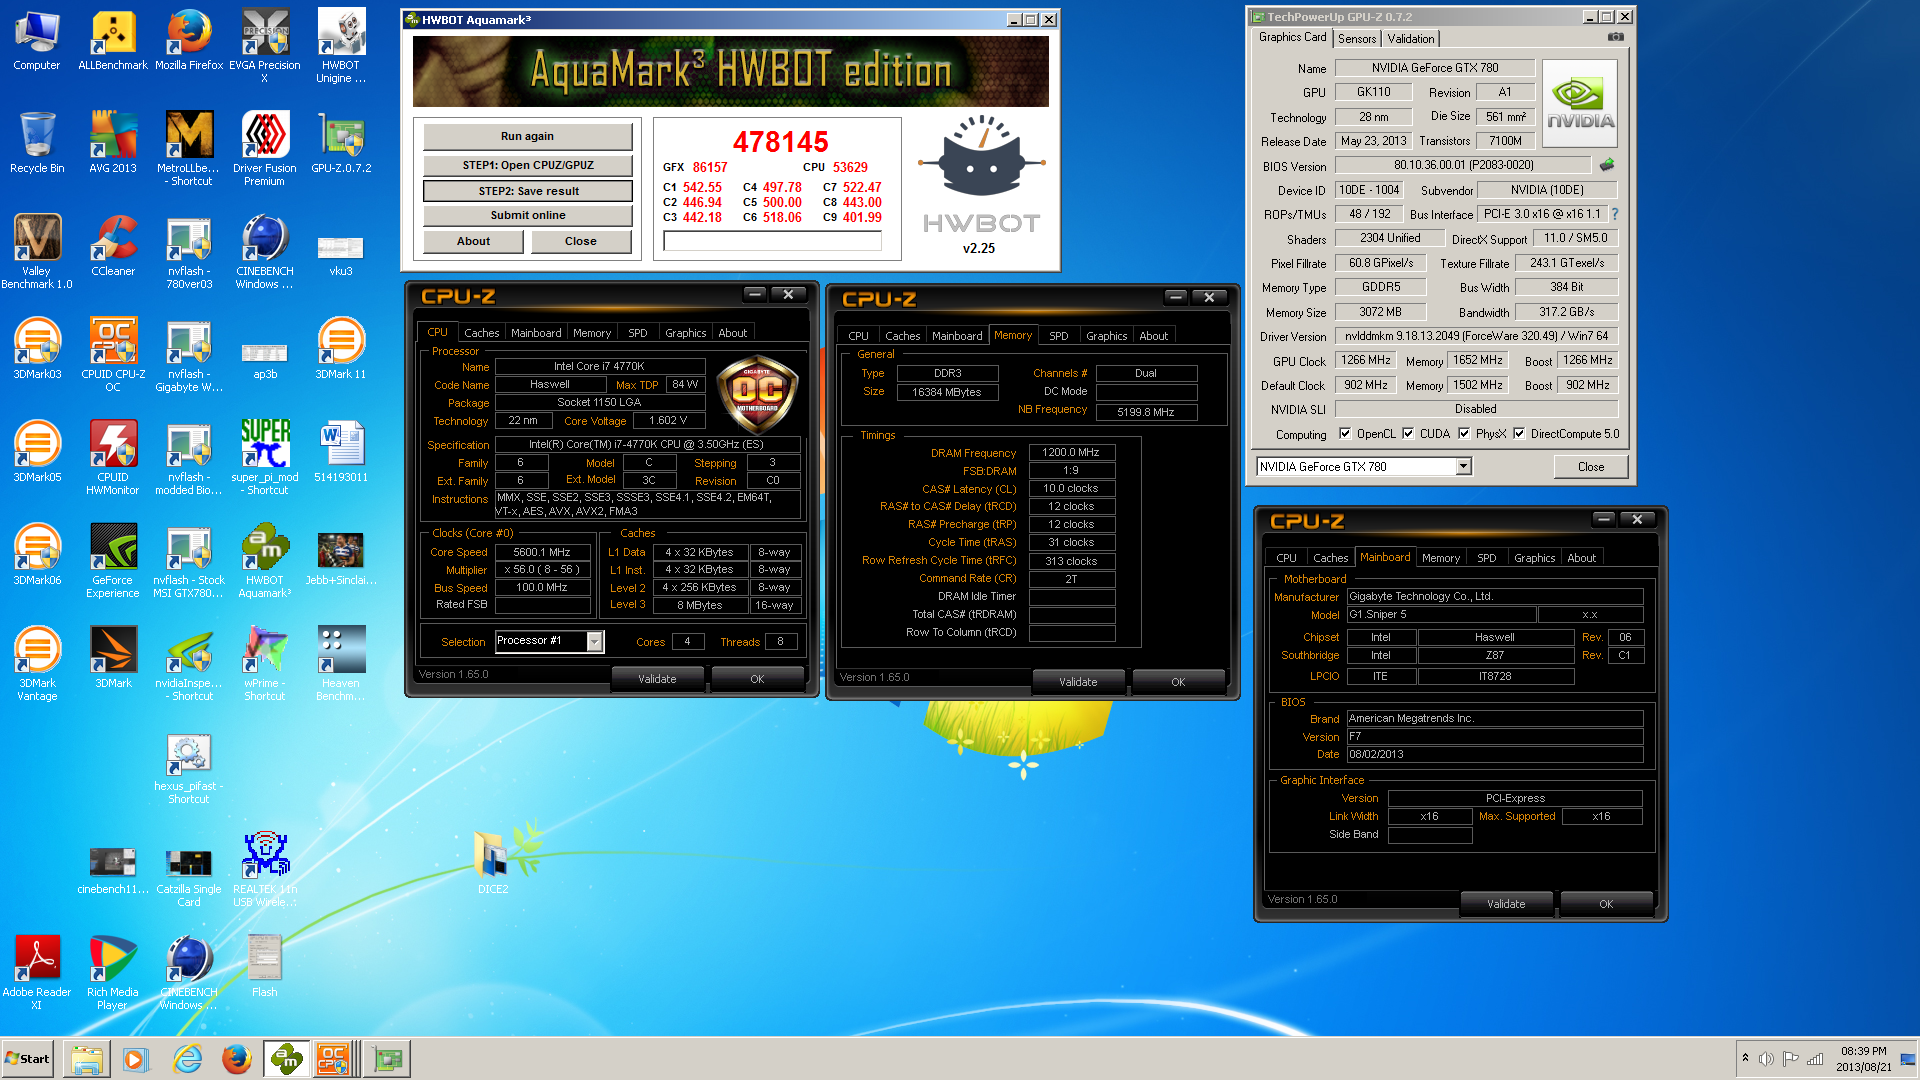
Task: Open GPU-Z.0.7.2 desktop icon
Action: pyautogui.click(x=341, y=142)
